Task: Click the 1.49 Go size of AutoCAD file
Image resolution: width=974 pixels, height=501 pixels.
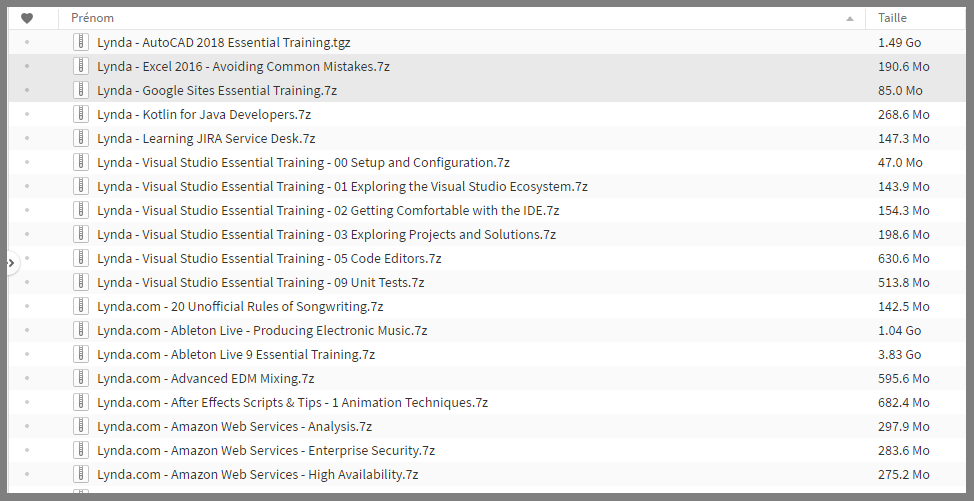Action: pos(899,42)
